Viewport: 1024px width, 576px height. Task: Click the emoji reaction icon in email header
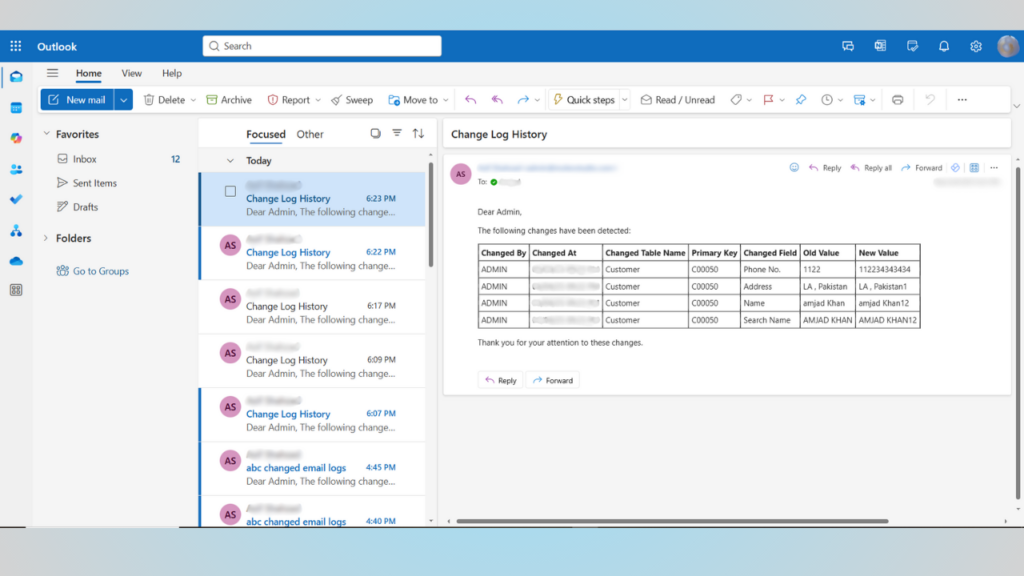point(794,168)
